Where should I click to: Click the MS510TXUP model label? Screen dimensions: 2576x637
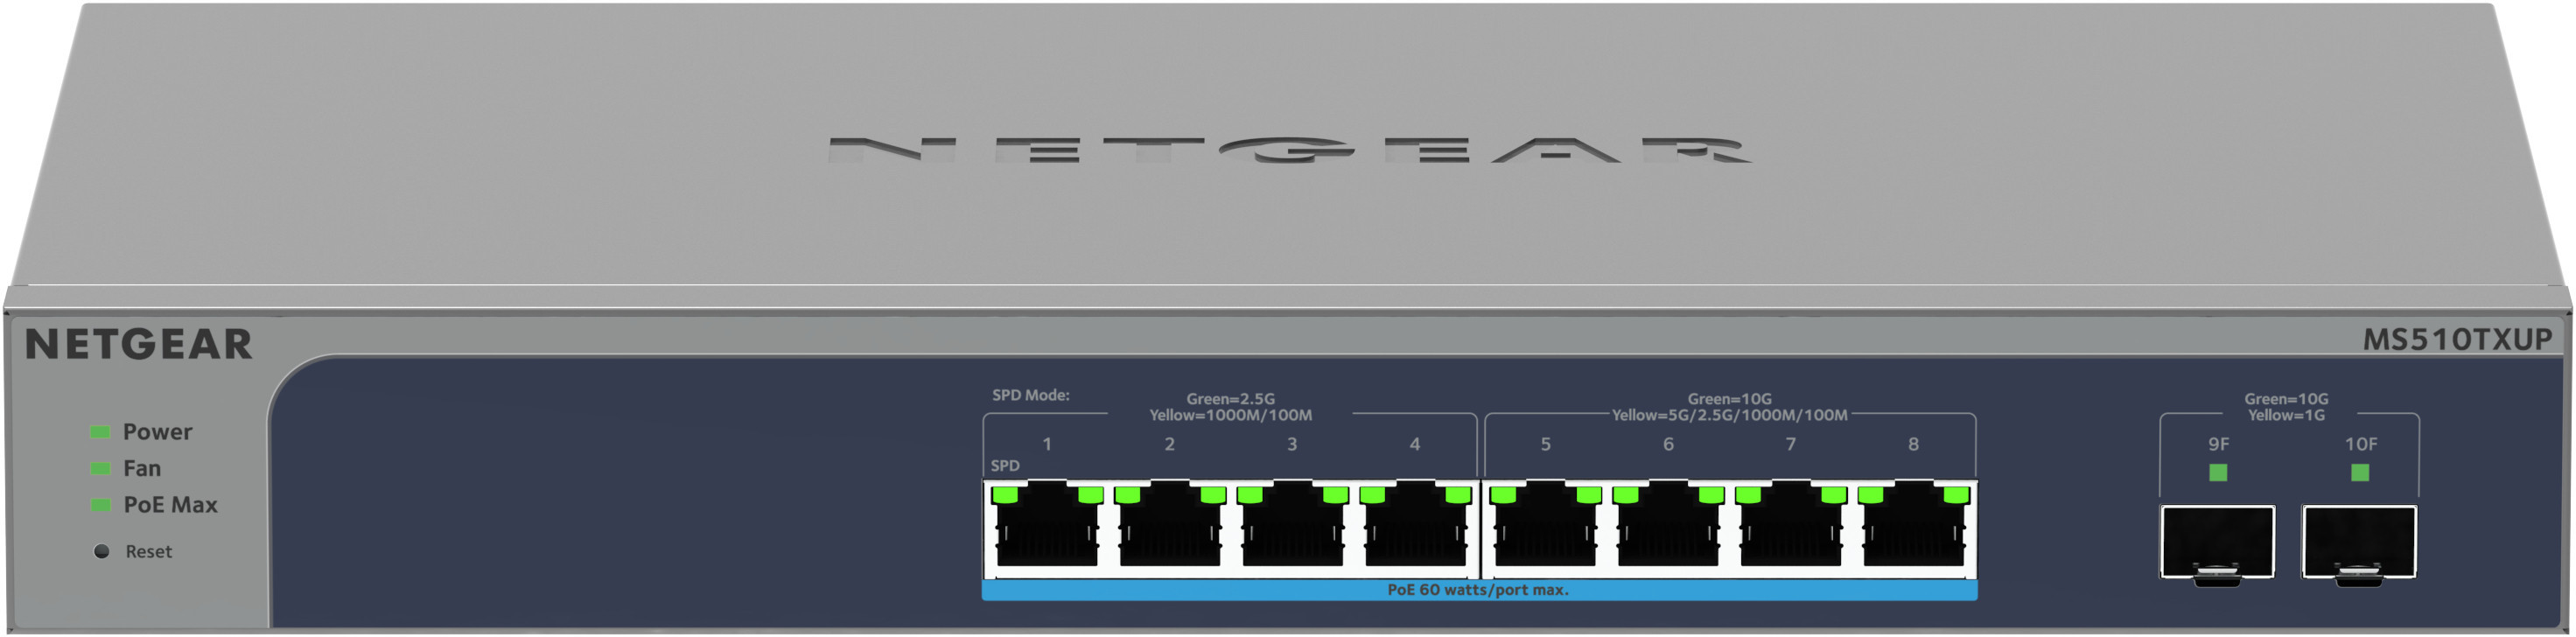(x=2457, y=340)
